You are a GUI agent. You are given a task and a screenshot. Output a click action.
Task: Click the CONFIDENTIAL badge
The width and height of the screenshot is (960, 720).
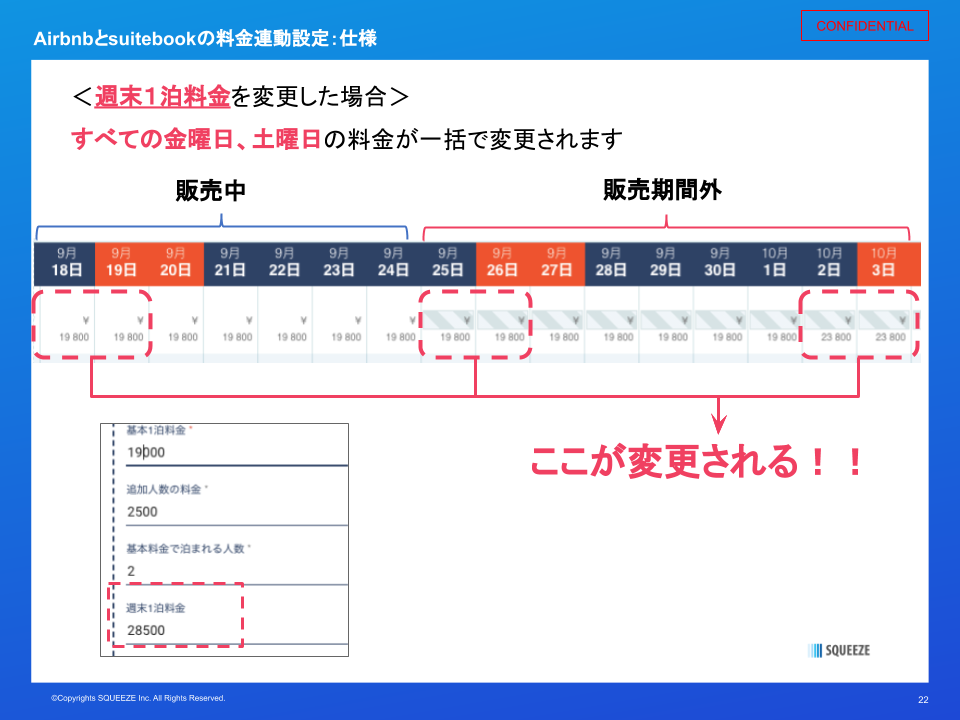pos(864,26)
